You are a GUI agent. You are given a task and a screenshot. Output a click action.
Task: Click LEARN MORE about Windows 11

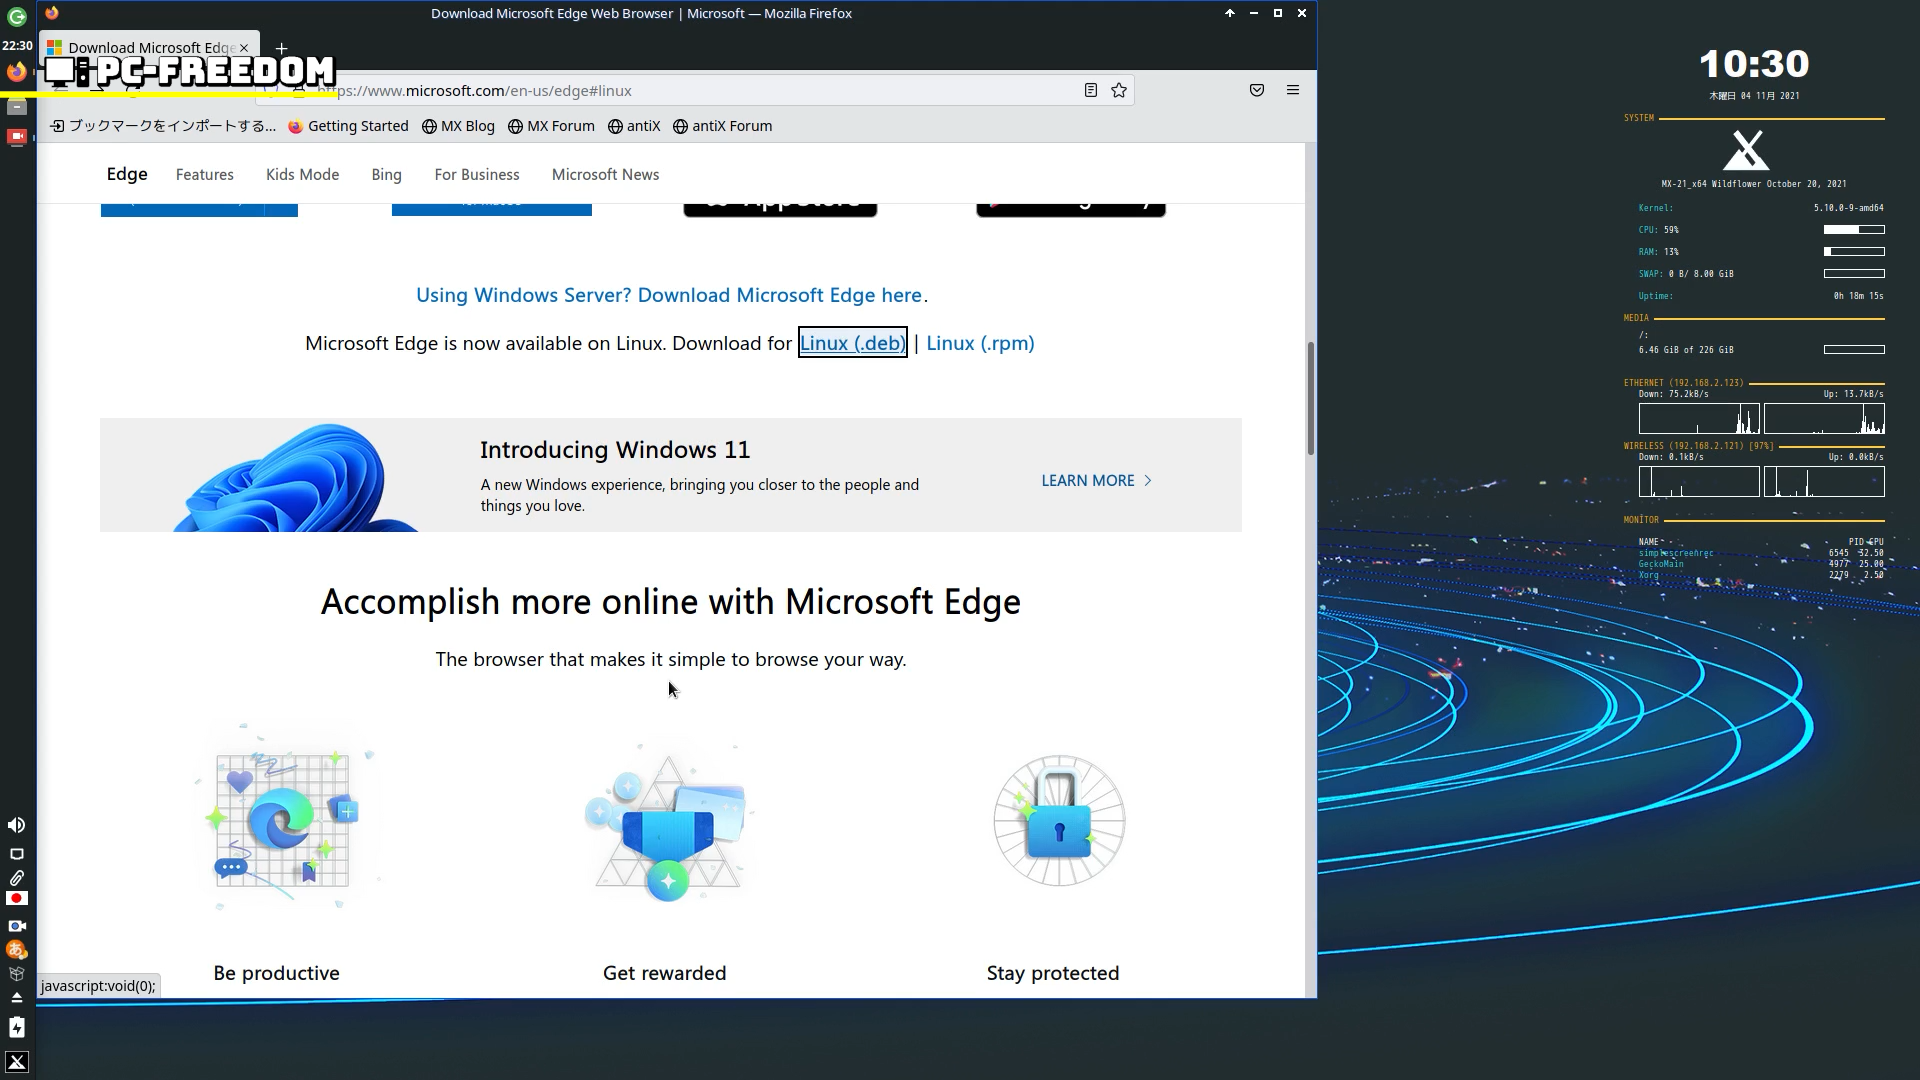[x=1088, y=481]
